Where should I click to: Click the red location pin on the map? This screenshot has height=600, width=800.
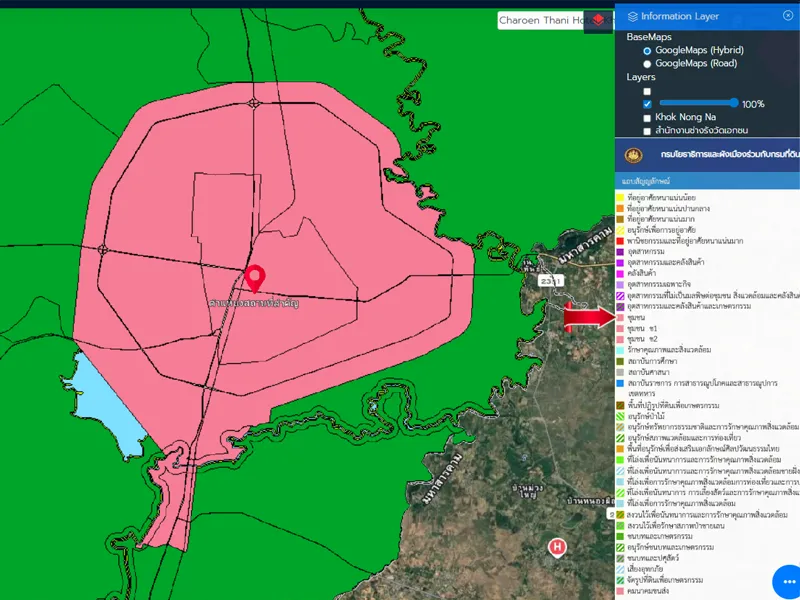pos(255,278)
